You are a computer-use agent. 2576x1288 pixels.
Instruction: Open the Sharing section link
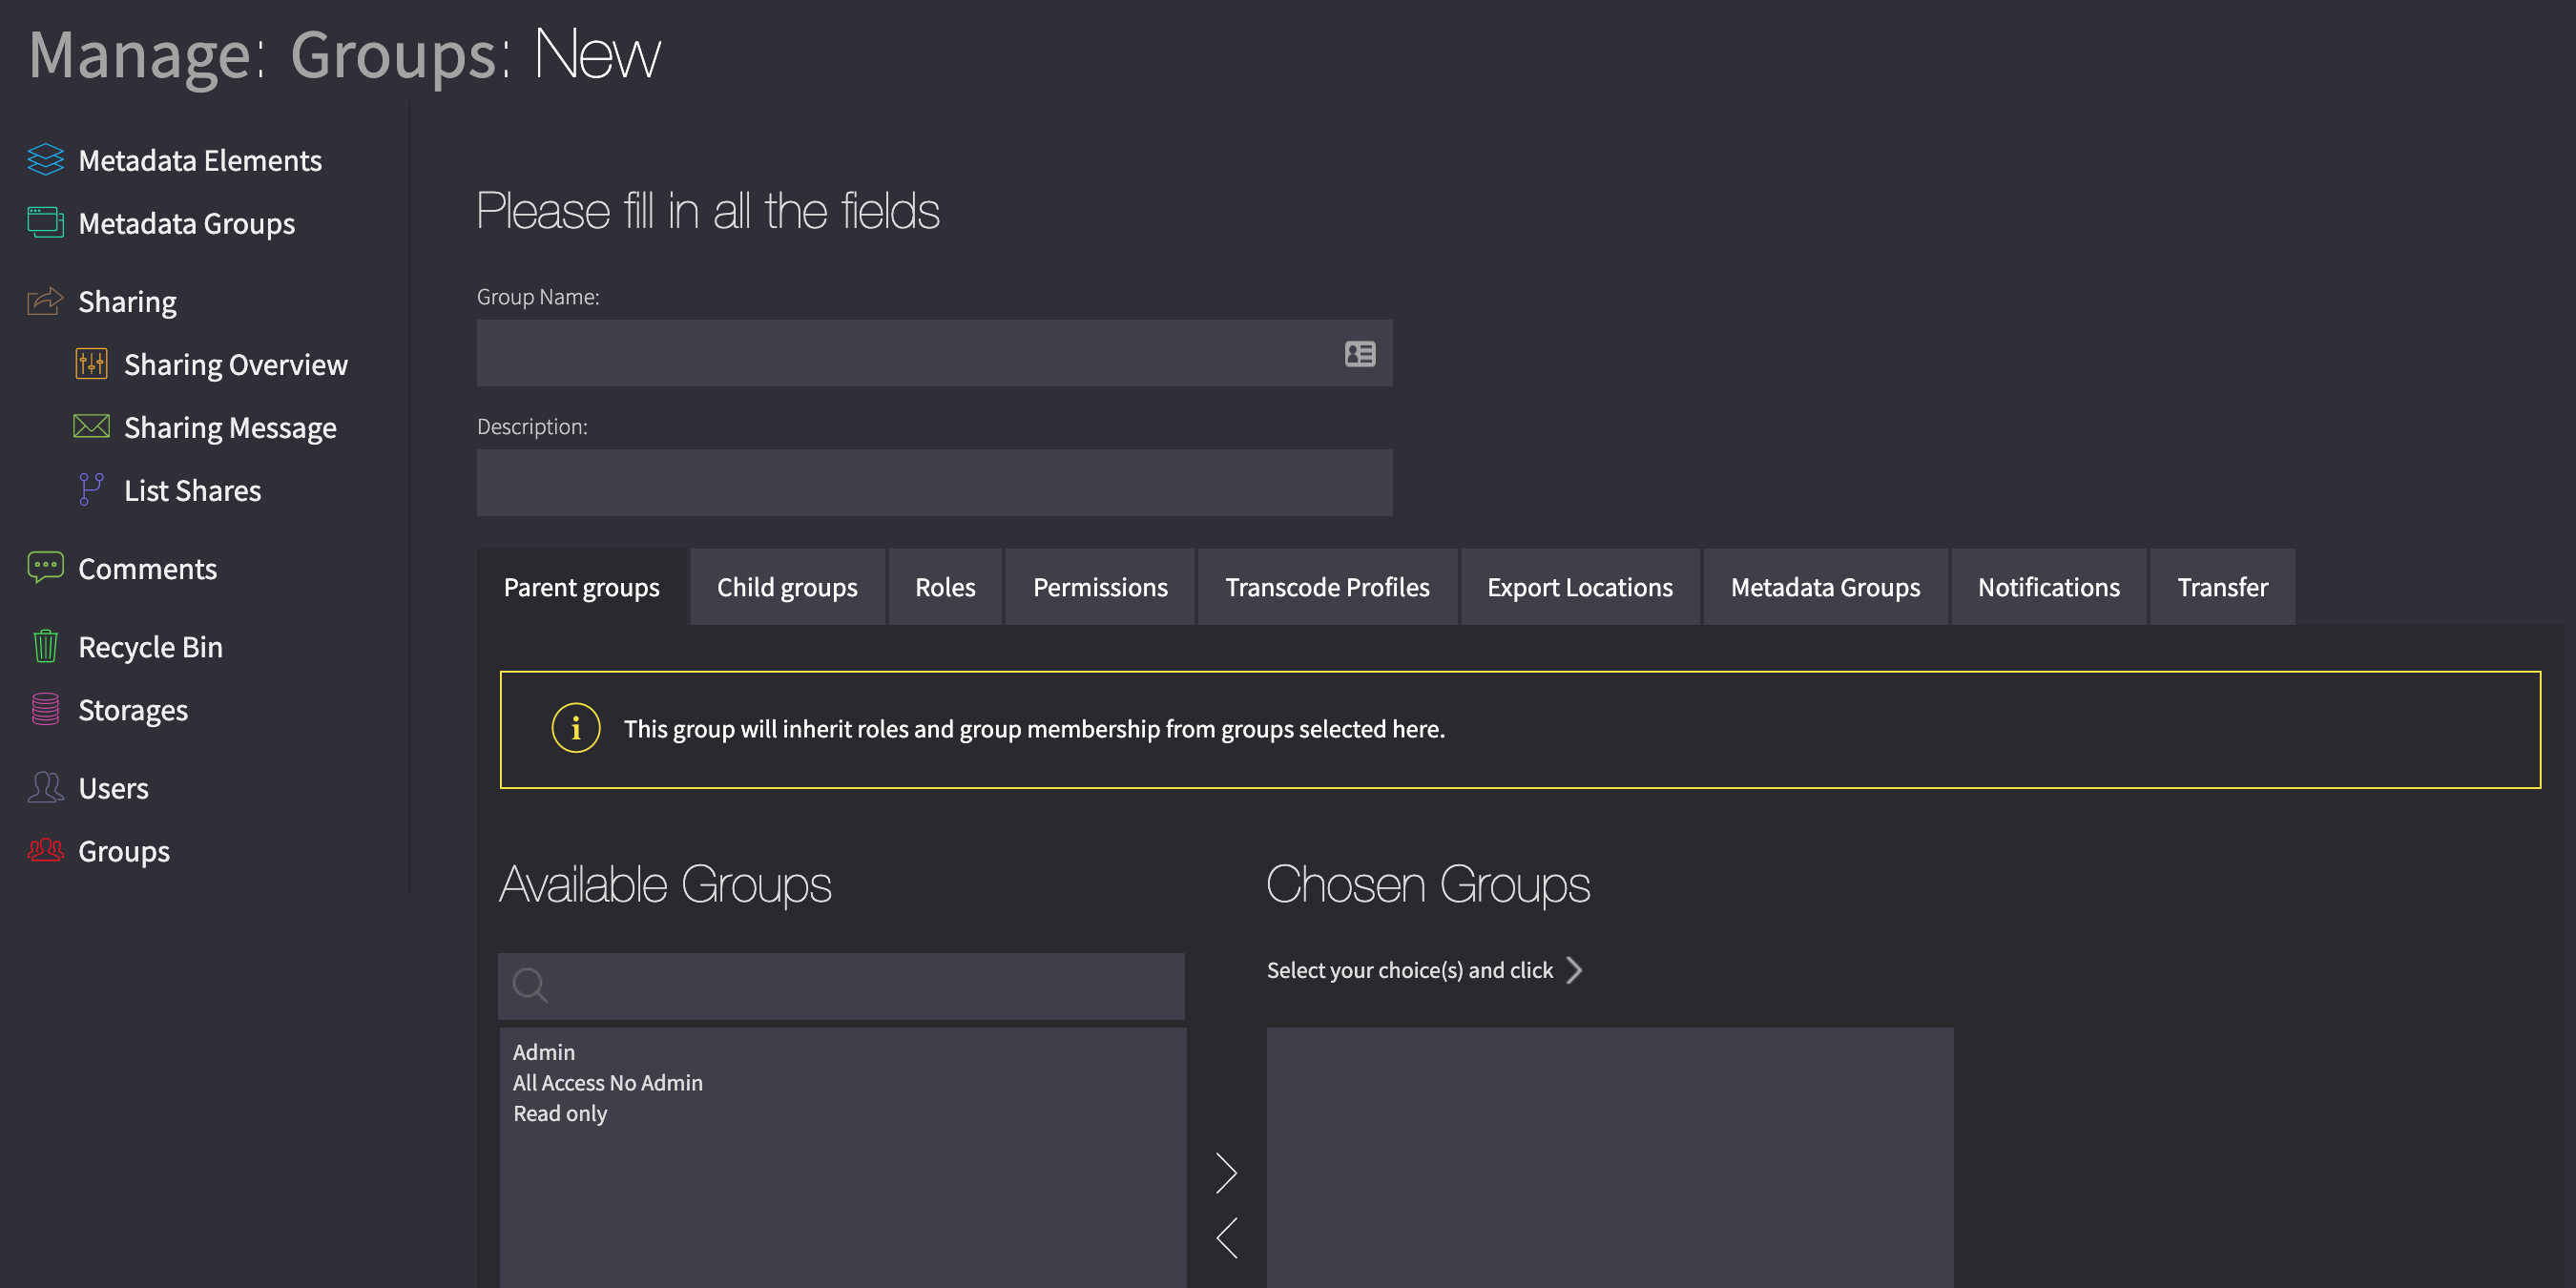pos(127,302)
